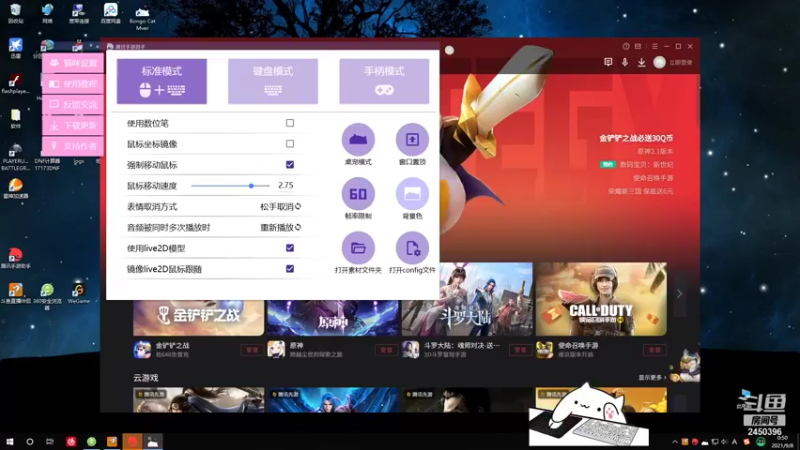Enable 使用数位笔 checkbox
The height and width of the screenshot is (450, 800).
[x=290, y=123]
